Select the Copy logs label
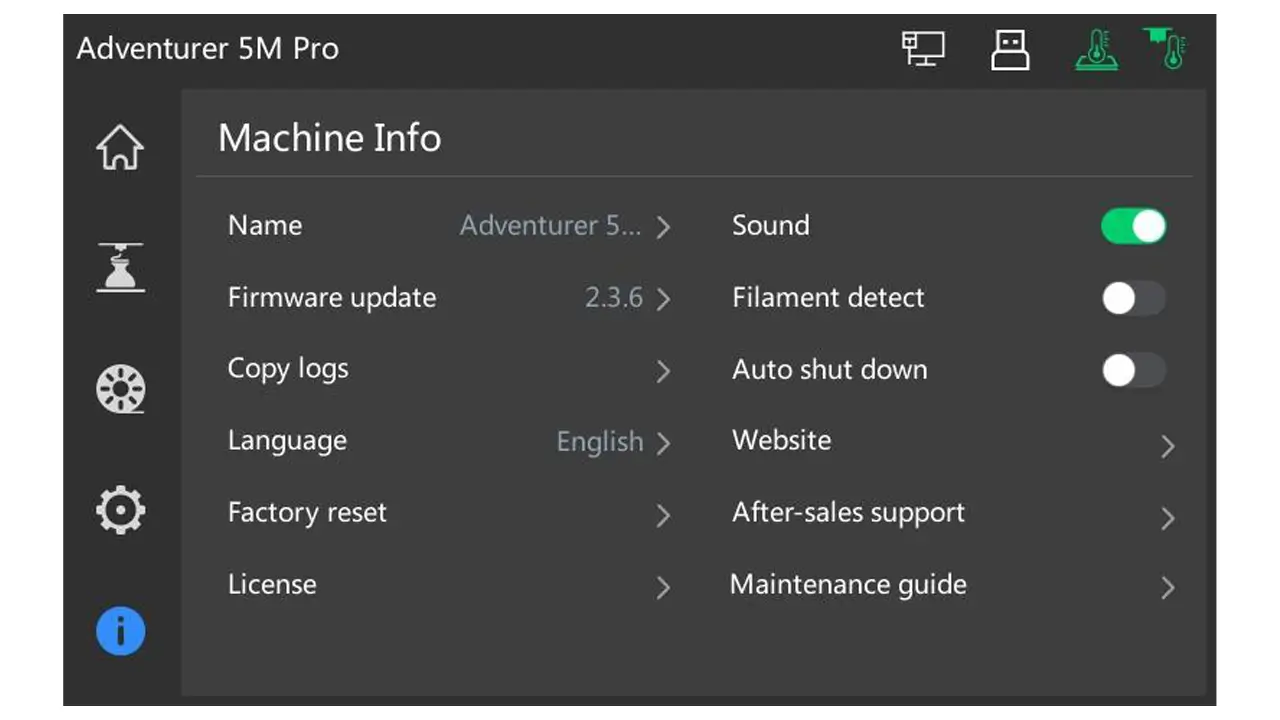 pos(288,369)
